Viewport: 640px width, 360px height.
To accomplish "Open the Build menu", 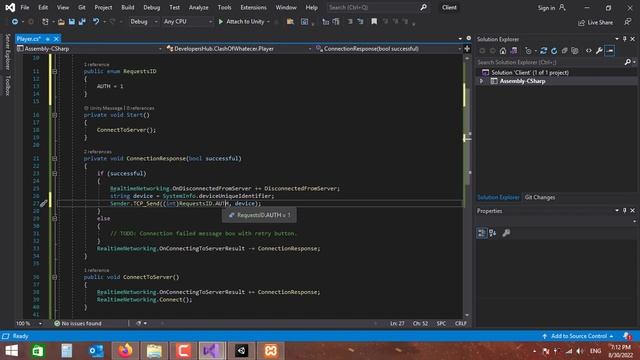I will (x=128, y=8).
